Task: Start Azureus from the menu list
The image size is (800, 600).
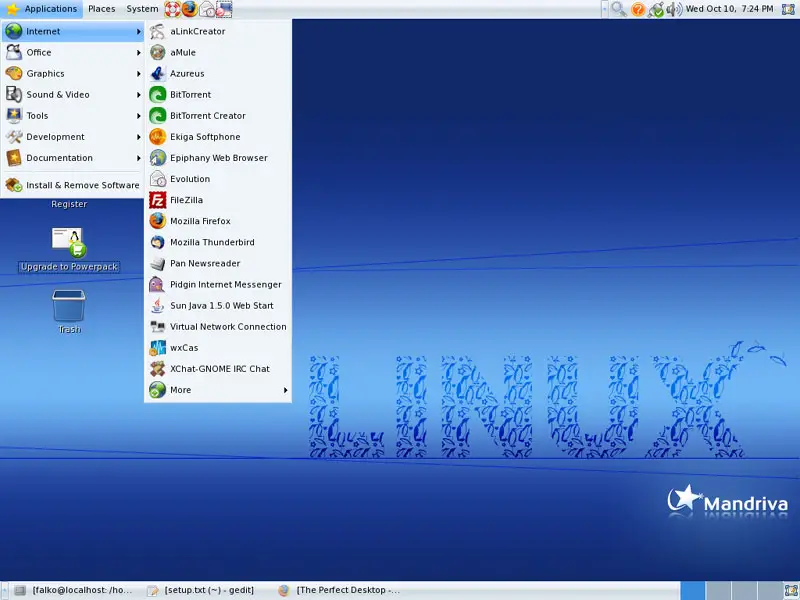Action: 187,74
